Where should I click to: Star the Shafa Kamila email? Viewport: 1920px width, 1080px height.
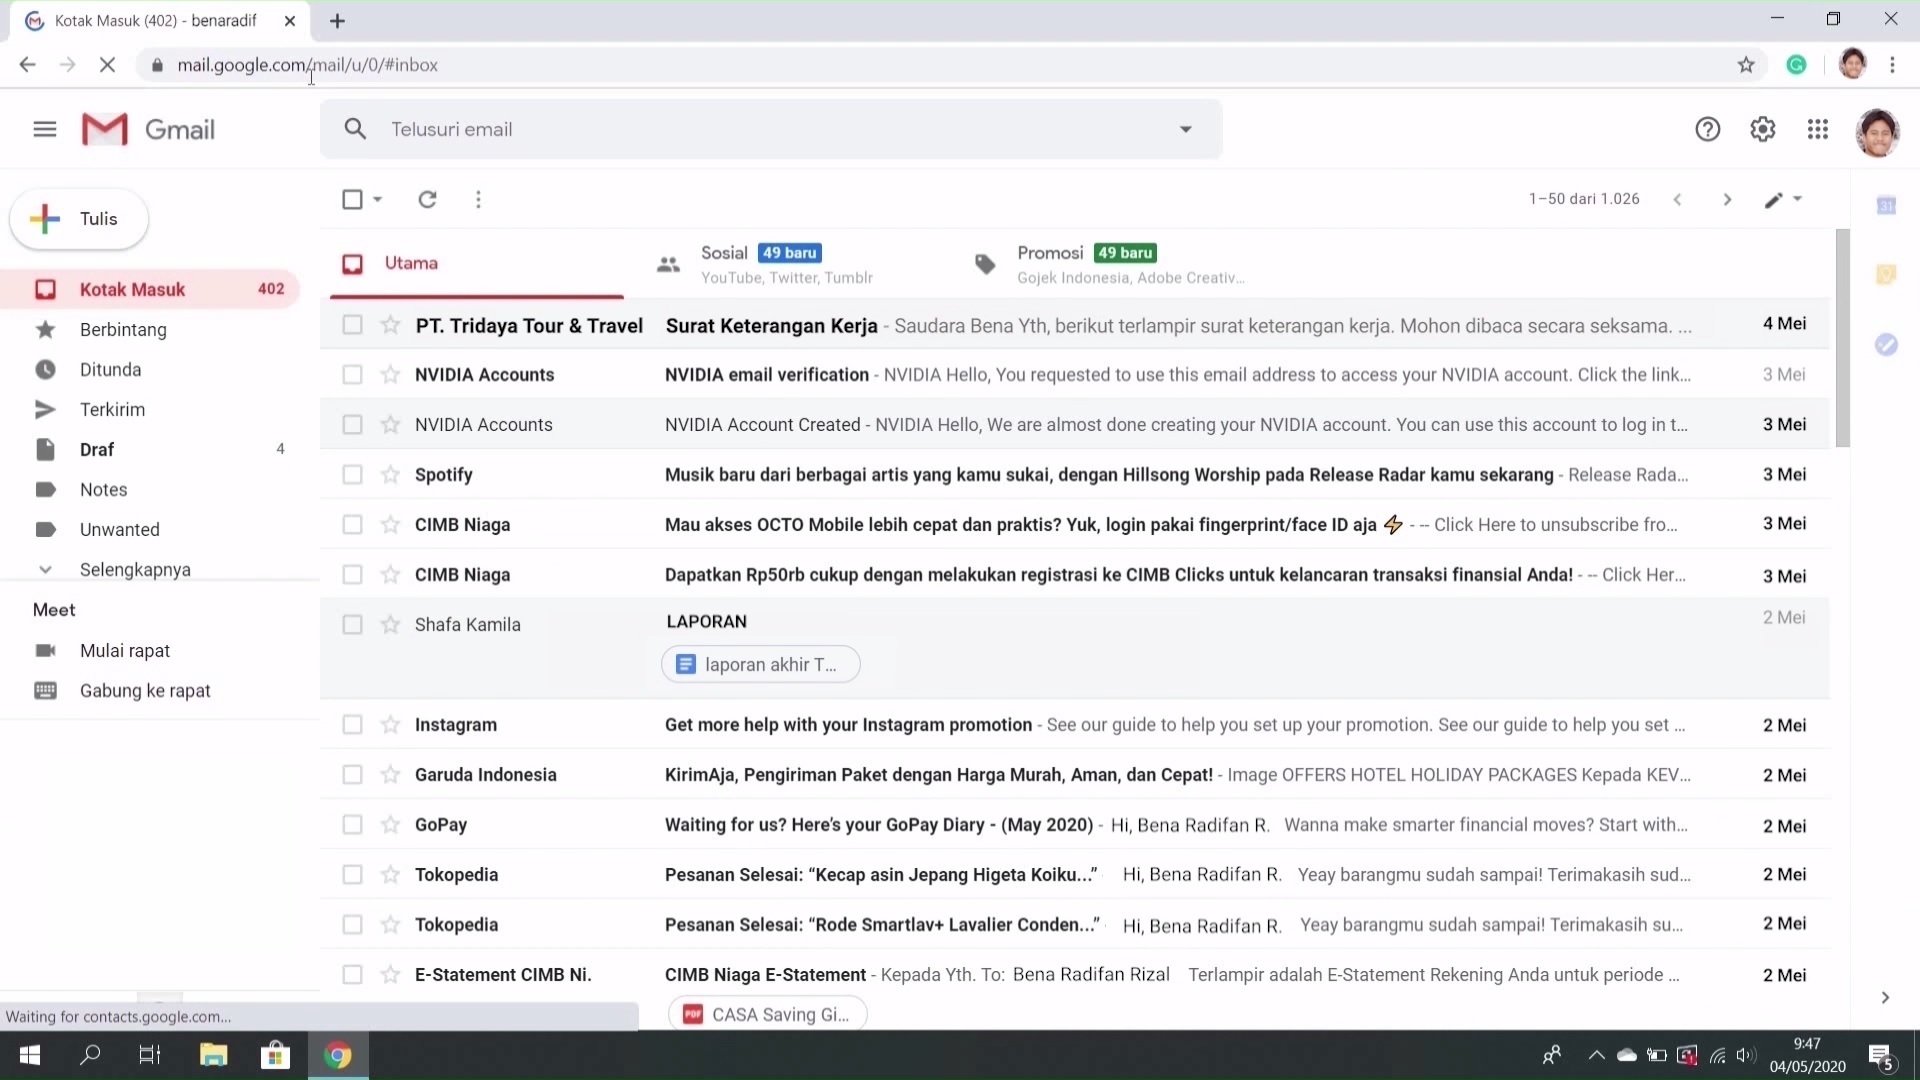click(390, 625)
